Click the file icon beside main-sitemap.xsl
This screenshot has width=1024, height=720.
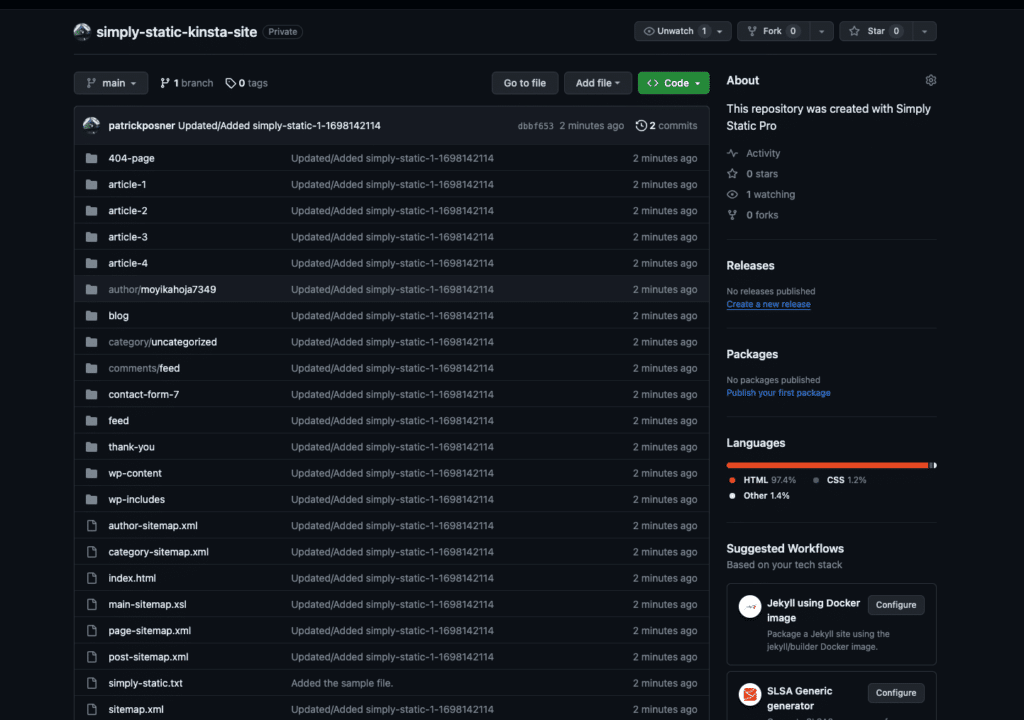92,604
